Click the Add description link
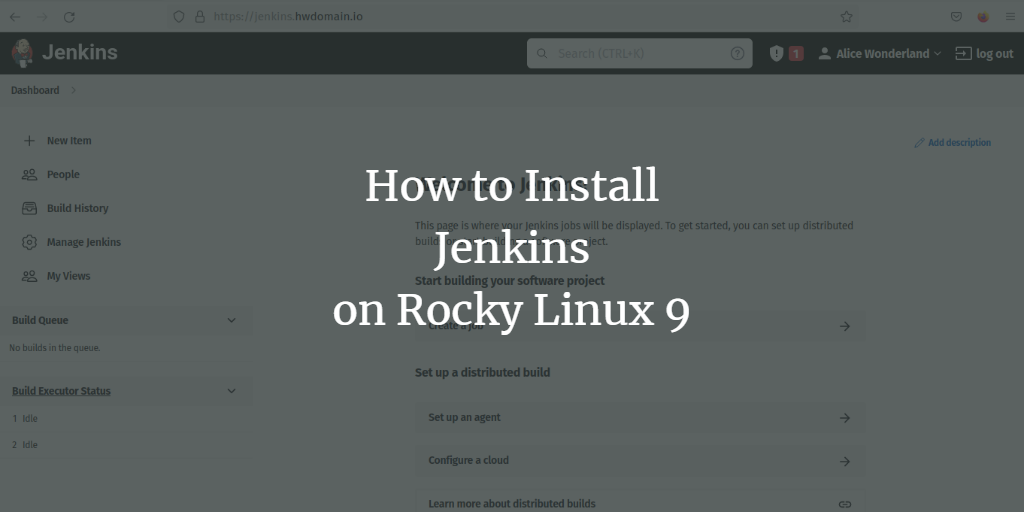 (959, 142)
